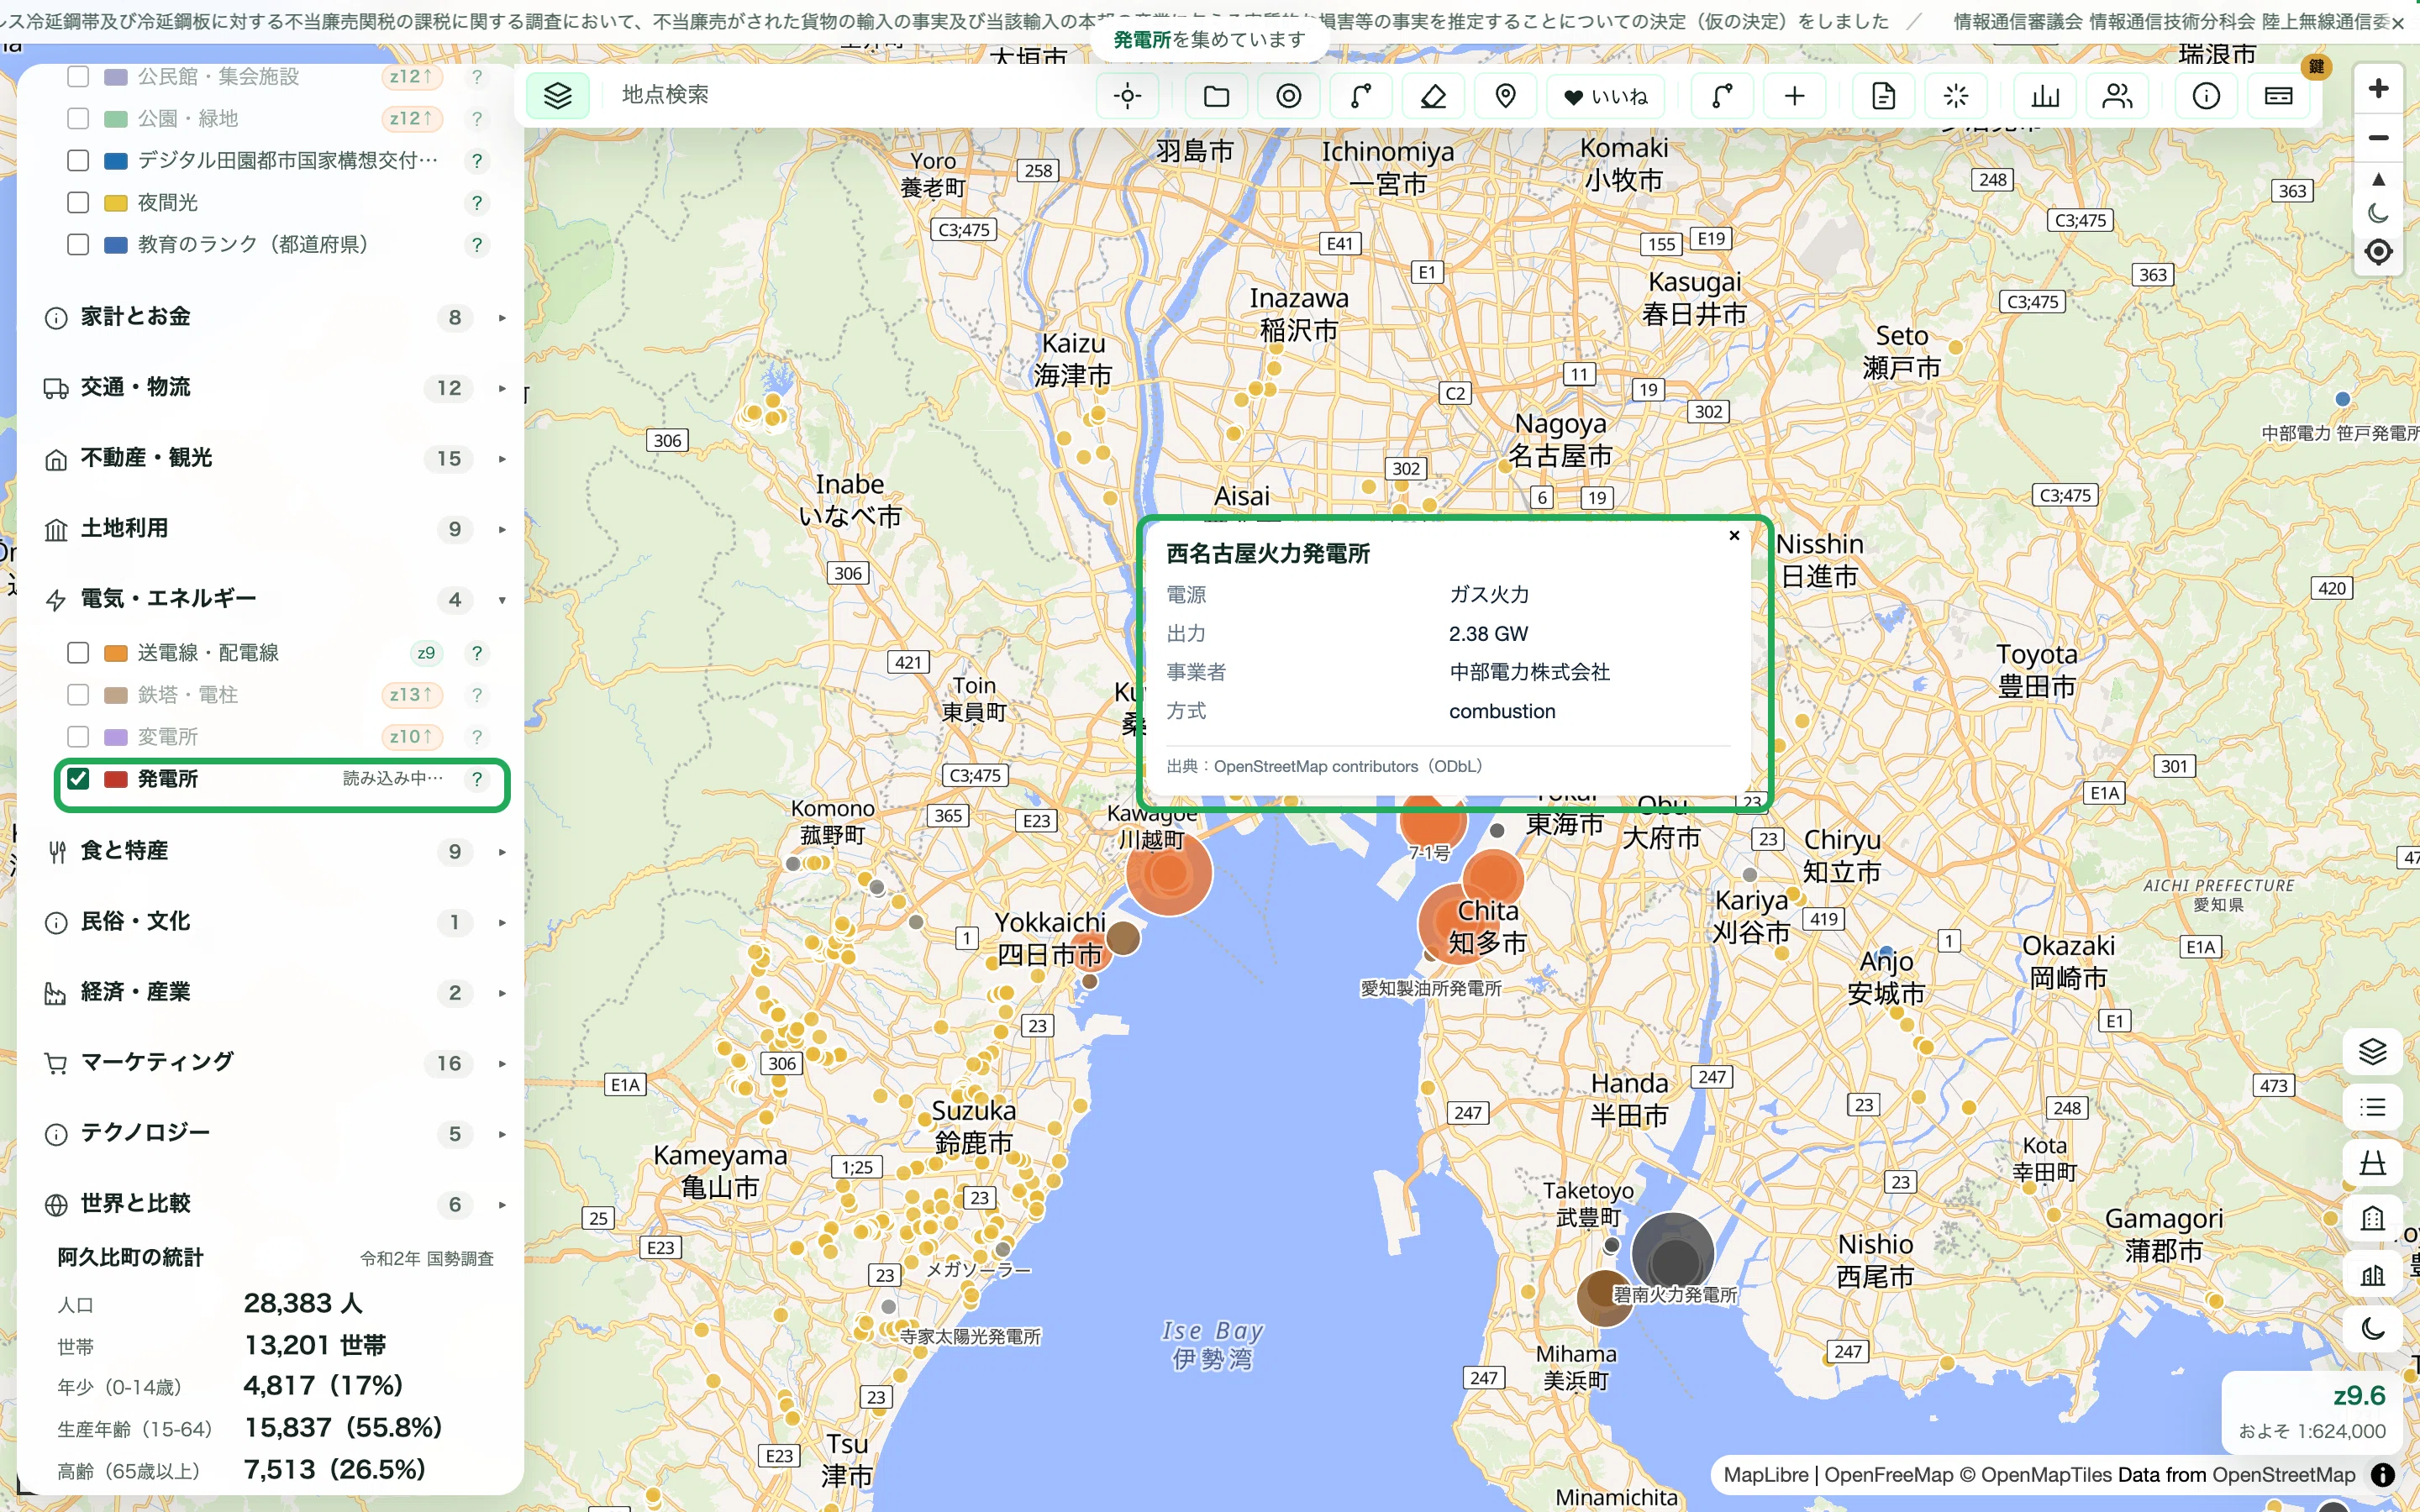
Task: Click the info circle icon in toolbar
Action: click(x=2206, y=96)
